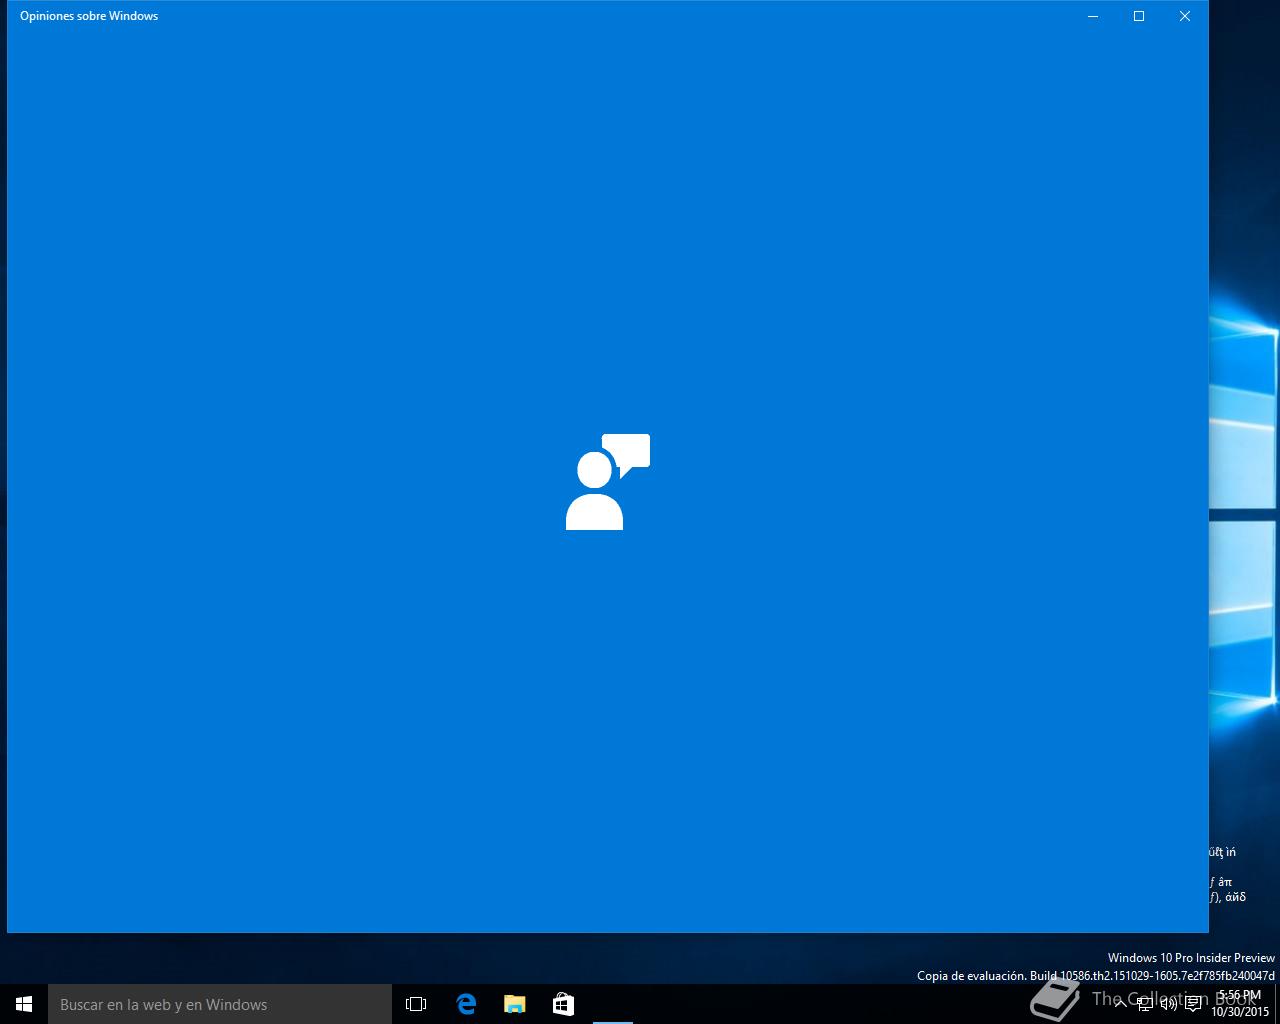Open the clock showing 5:56 PM

(1240, 1004)
